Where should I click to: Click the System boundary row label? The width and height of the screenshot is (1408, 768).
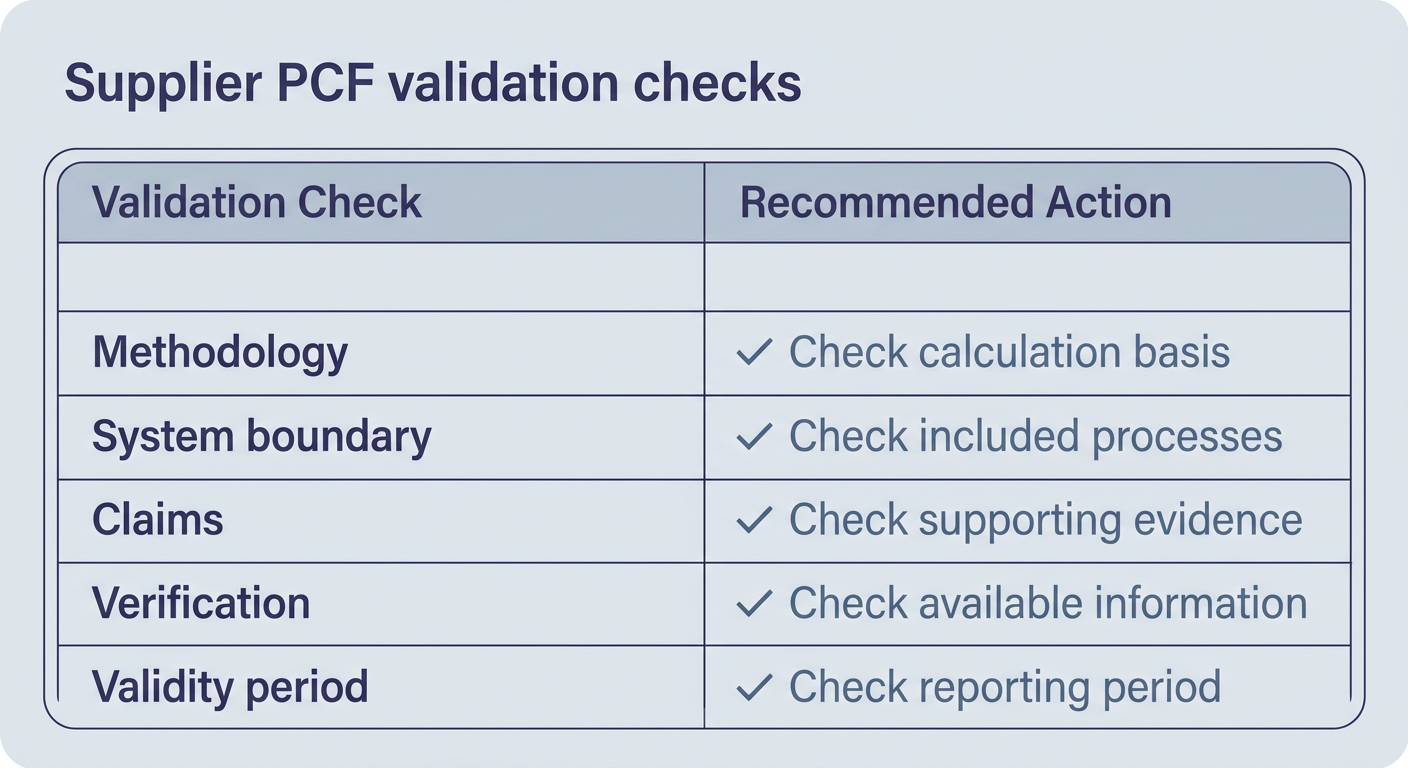[x=262, y=438]
